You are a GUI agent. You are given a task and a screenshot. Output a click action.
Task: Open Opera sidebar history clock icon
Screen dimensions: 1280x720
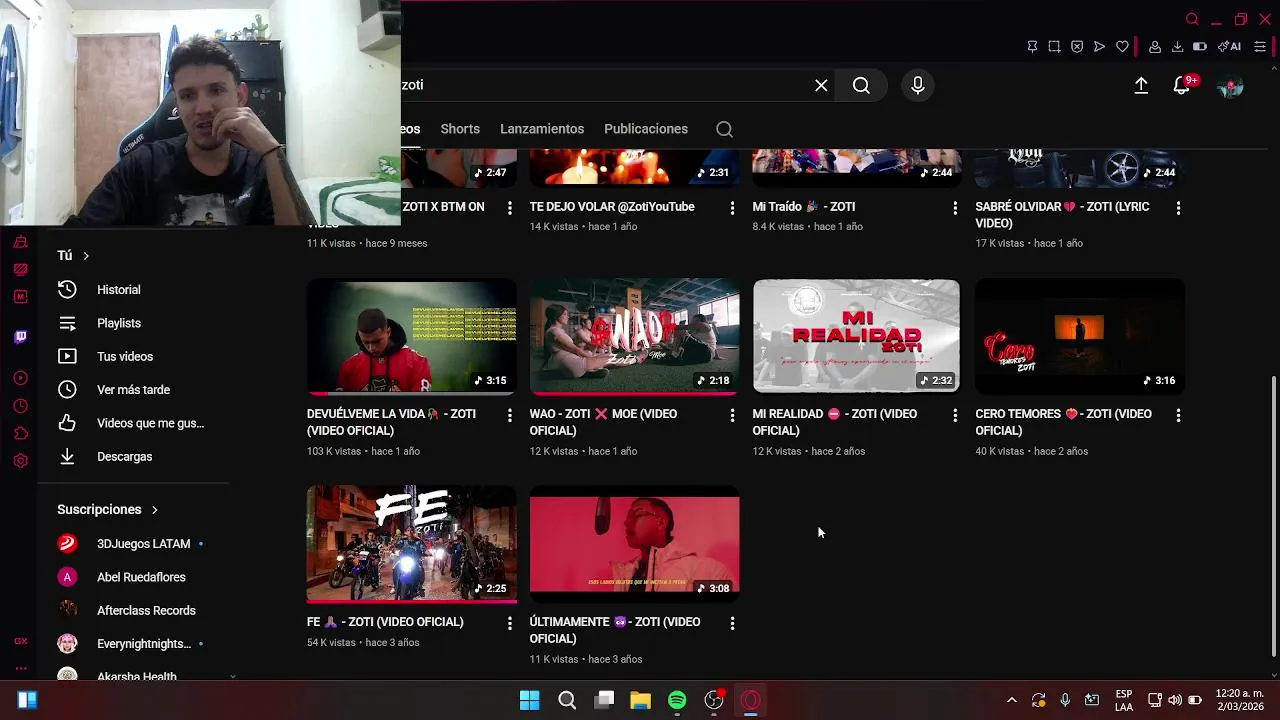[x=20, y=406]
